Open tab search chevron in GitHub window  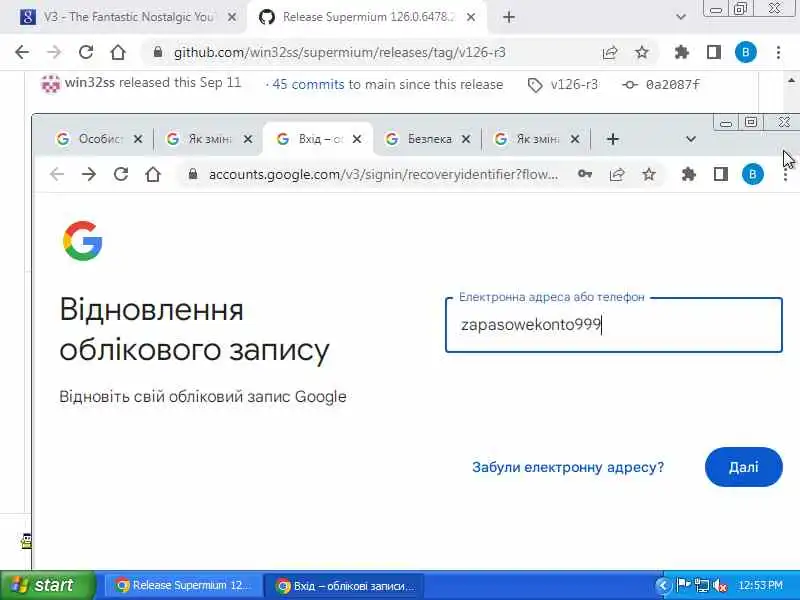click(x=681, y=17)
